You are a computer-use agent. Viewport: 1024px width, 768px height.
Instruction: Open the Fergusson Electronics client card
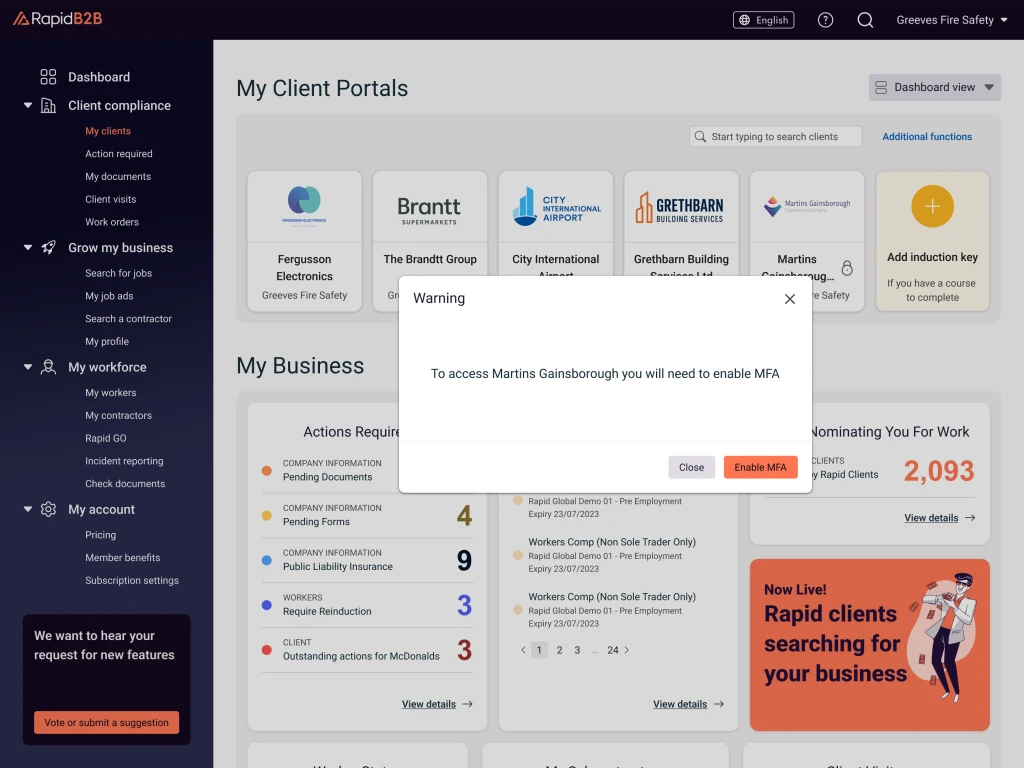304,241
